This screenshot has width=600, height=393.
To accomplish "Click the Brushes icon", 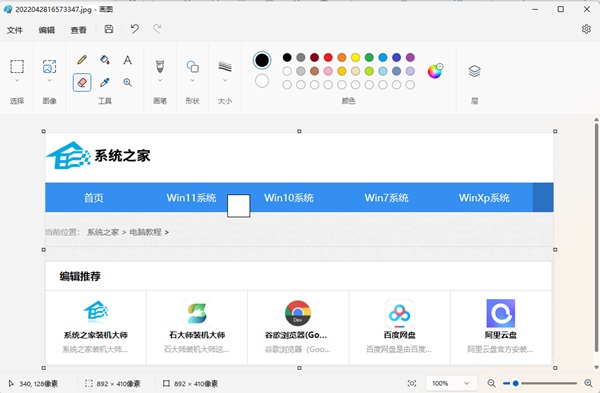I will 160,66.
